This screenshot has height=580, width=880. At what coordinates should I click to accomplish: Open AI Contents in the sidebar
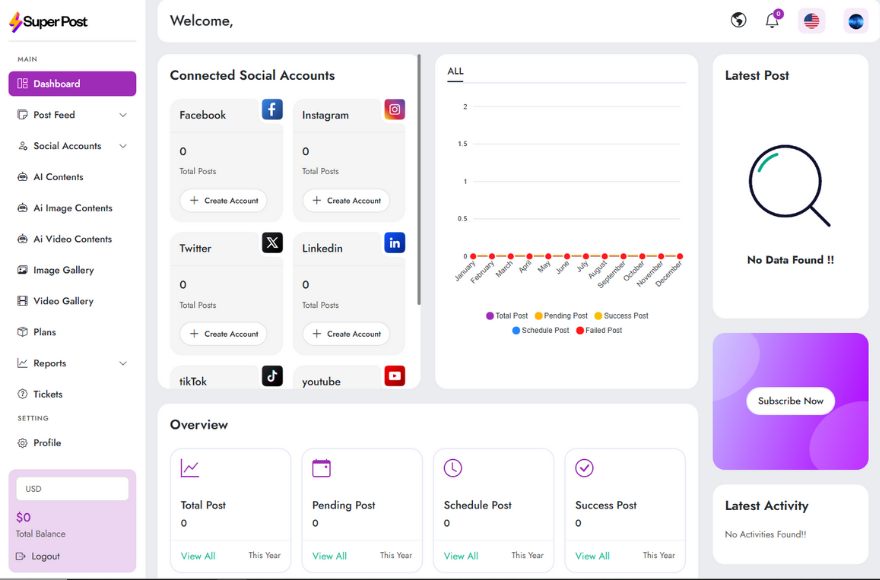58,177
